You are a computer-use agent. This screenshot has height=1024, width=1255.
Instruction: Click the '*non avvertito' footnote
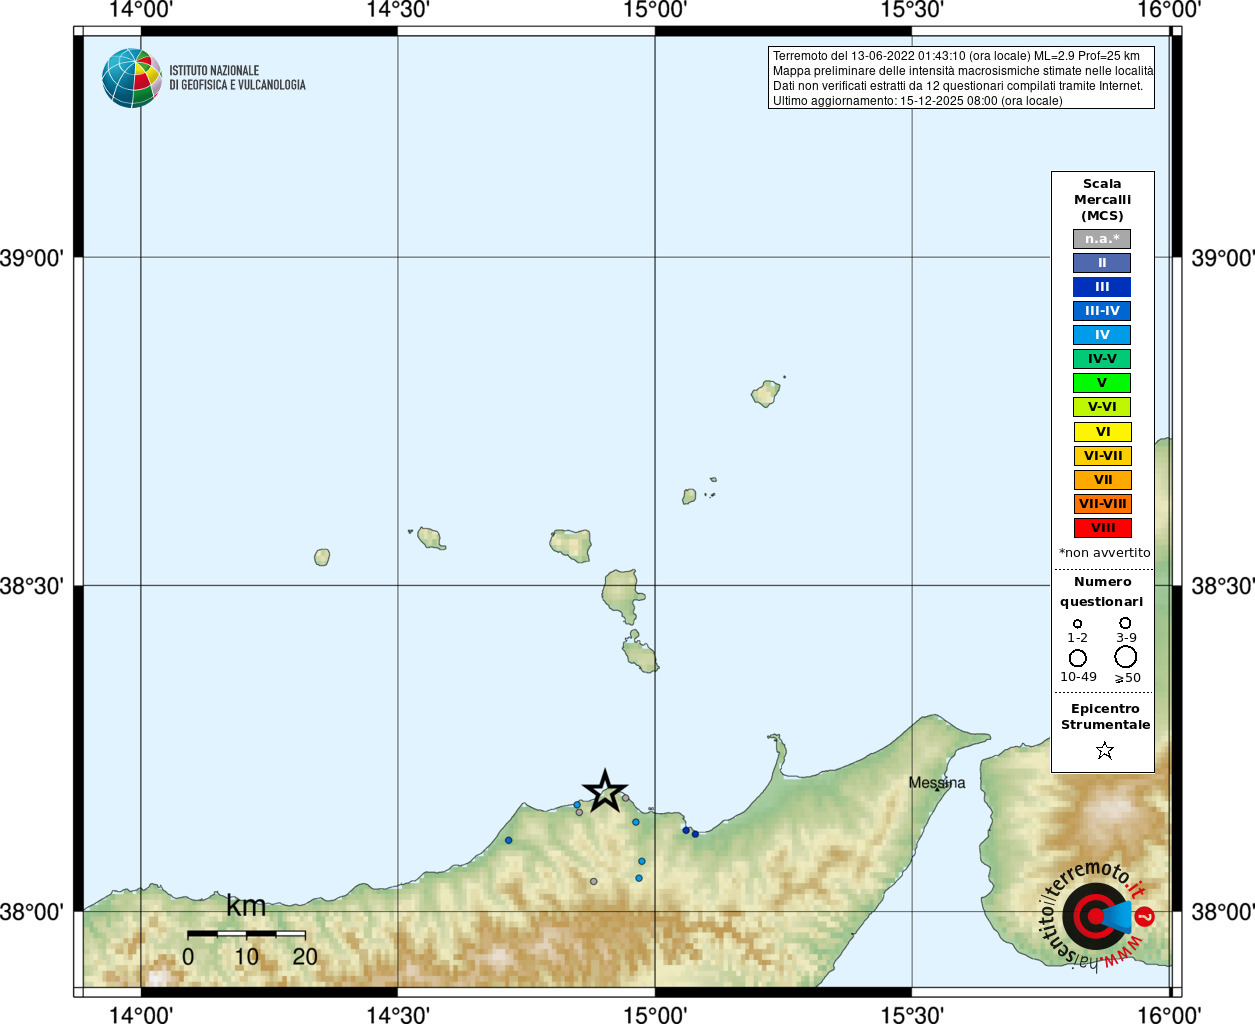coord(1104,553)
